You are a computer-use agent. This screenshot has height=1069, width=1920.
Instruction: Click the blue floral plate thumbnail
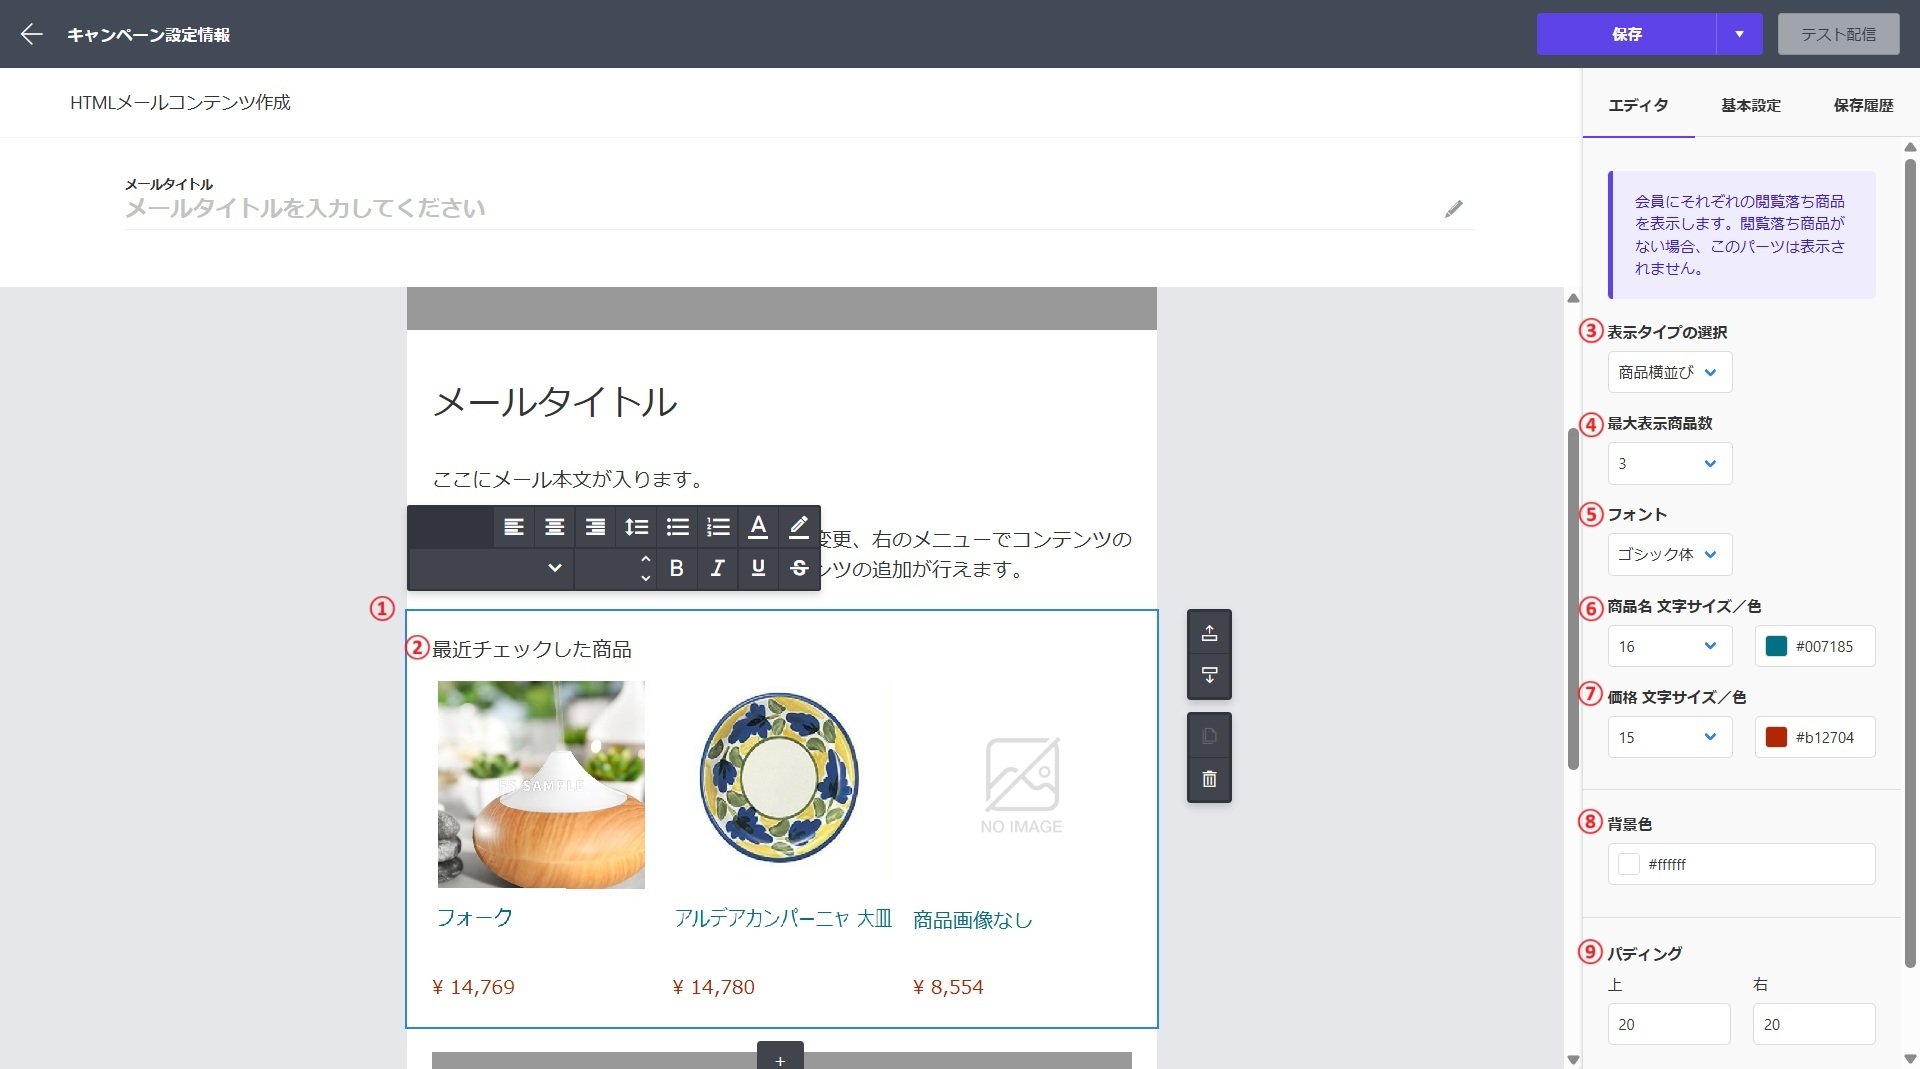point(780,778)
